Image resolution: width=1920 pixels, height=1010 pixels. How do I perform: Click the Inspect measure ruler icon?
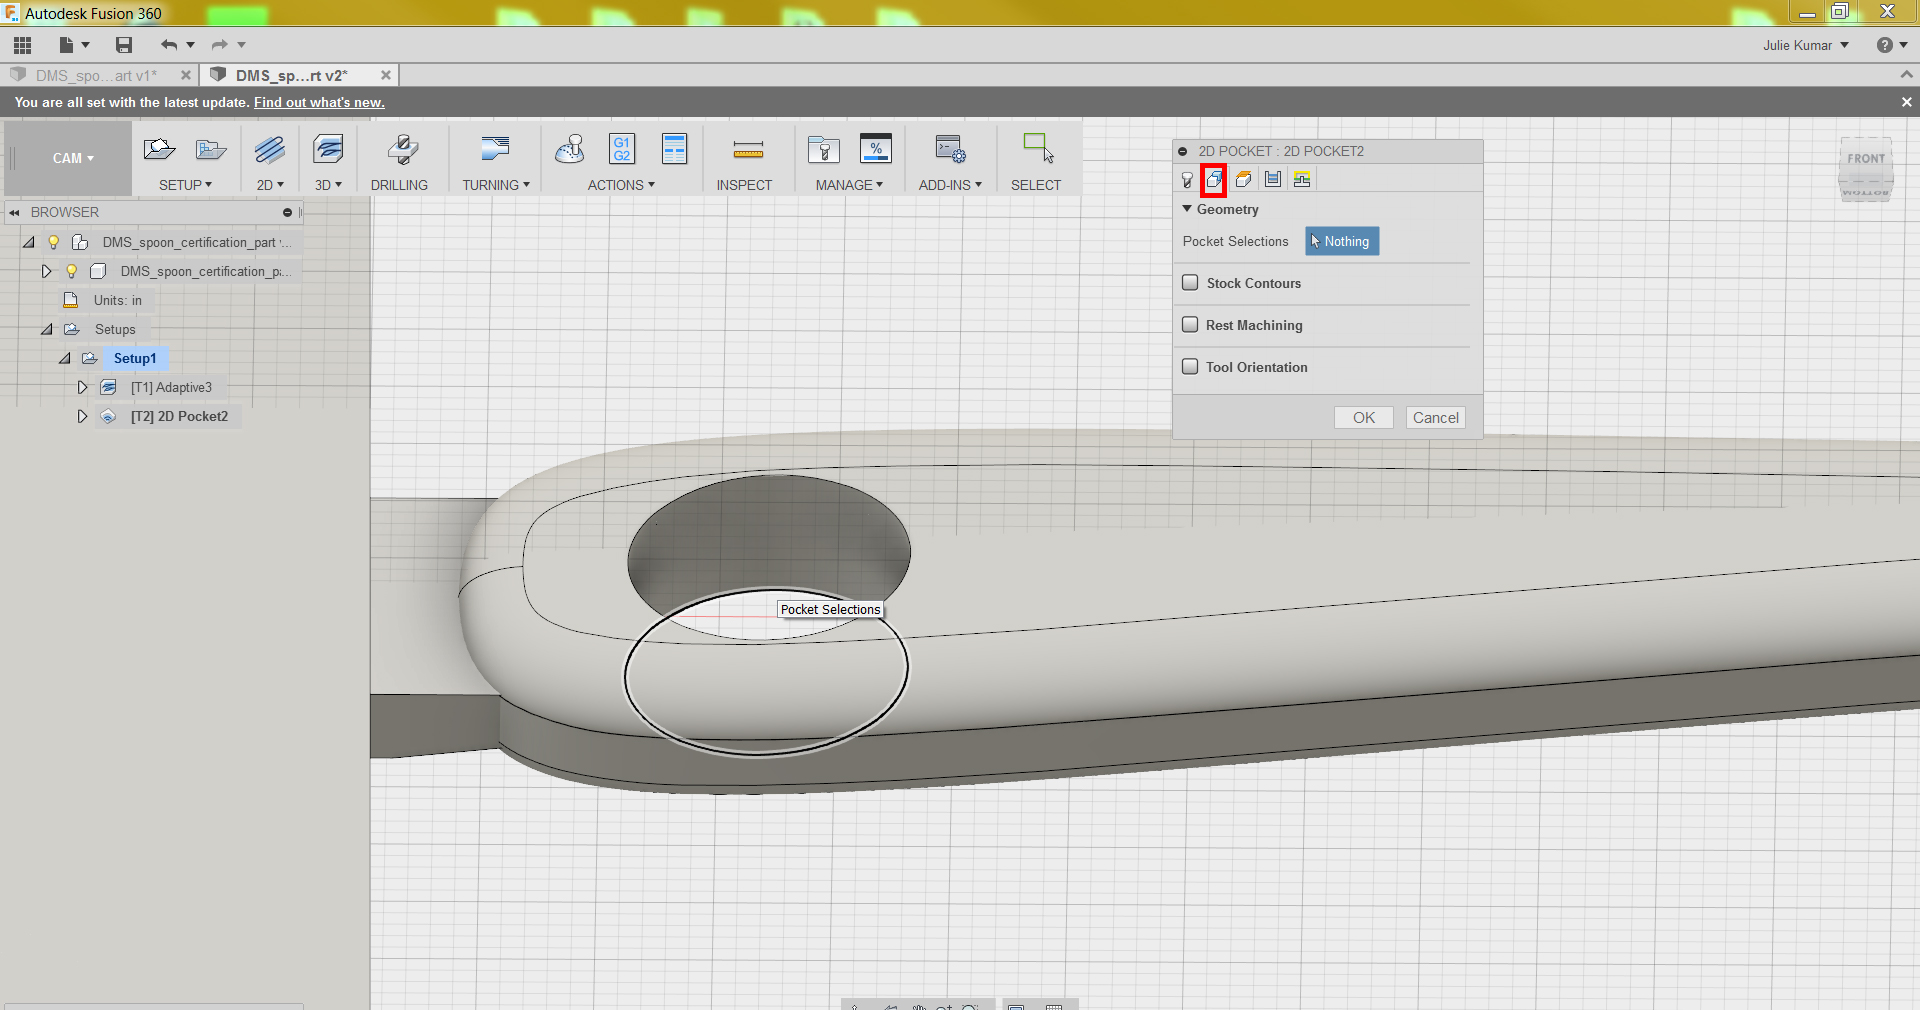748,150
